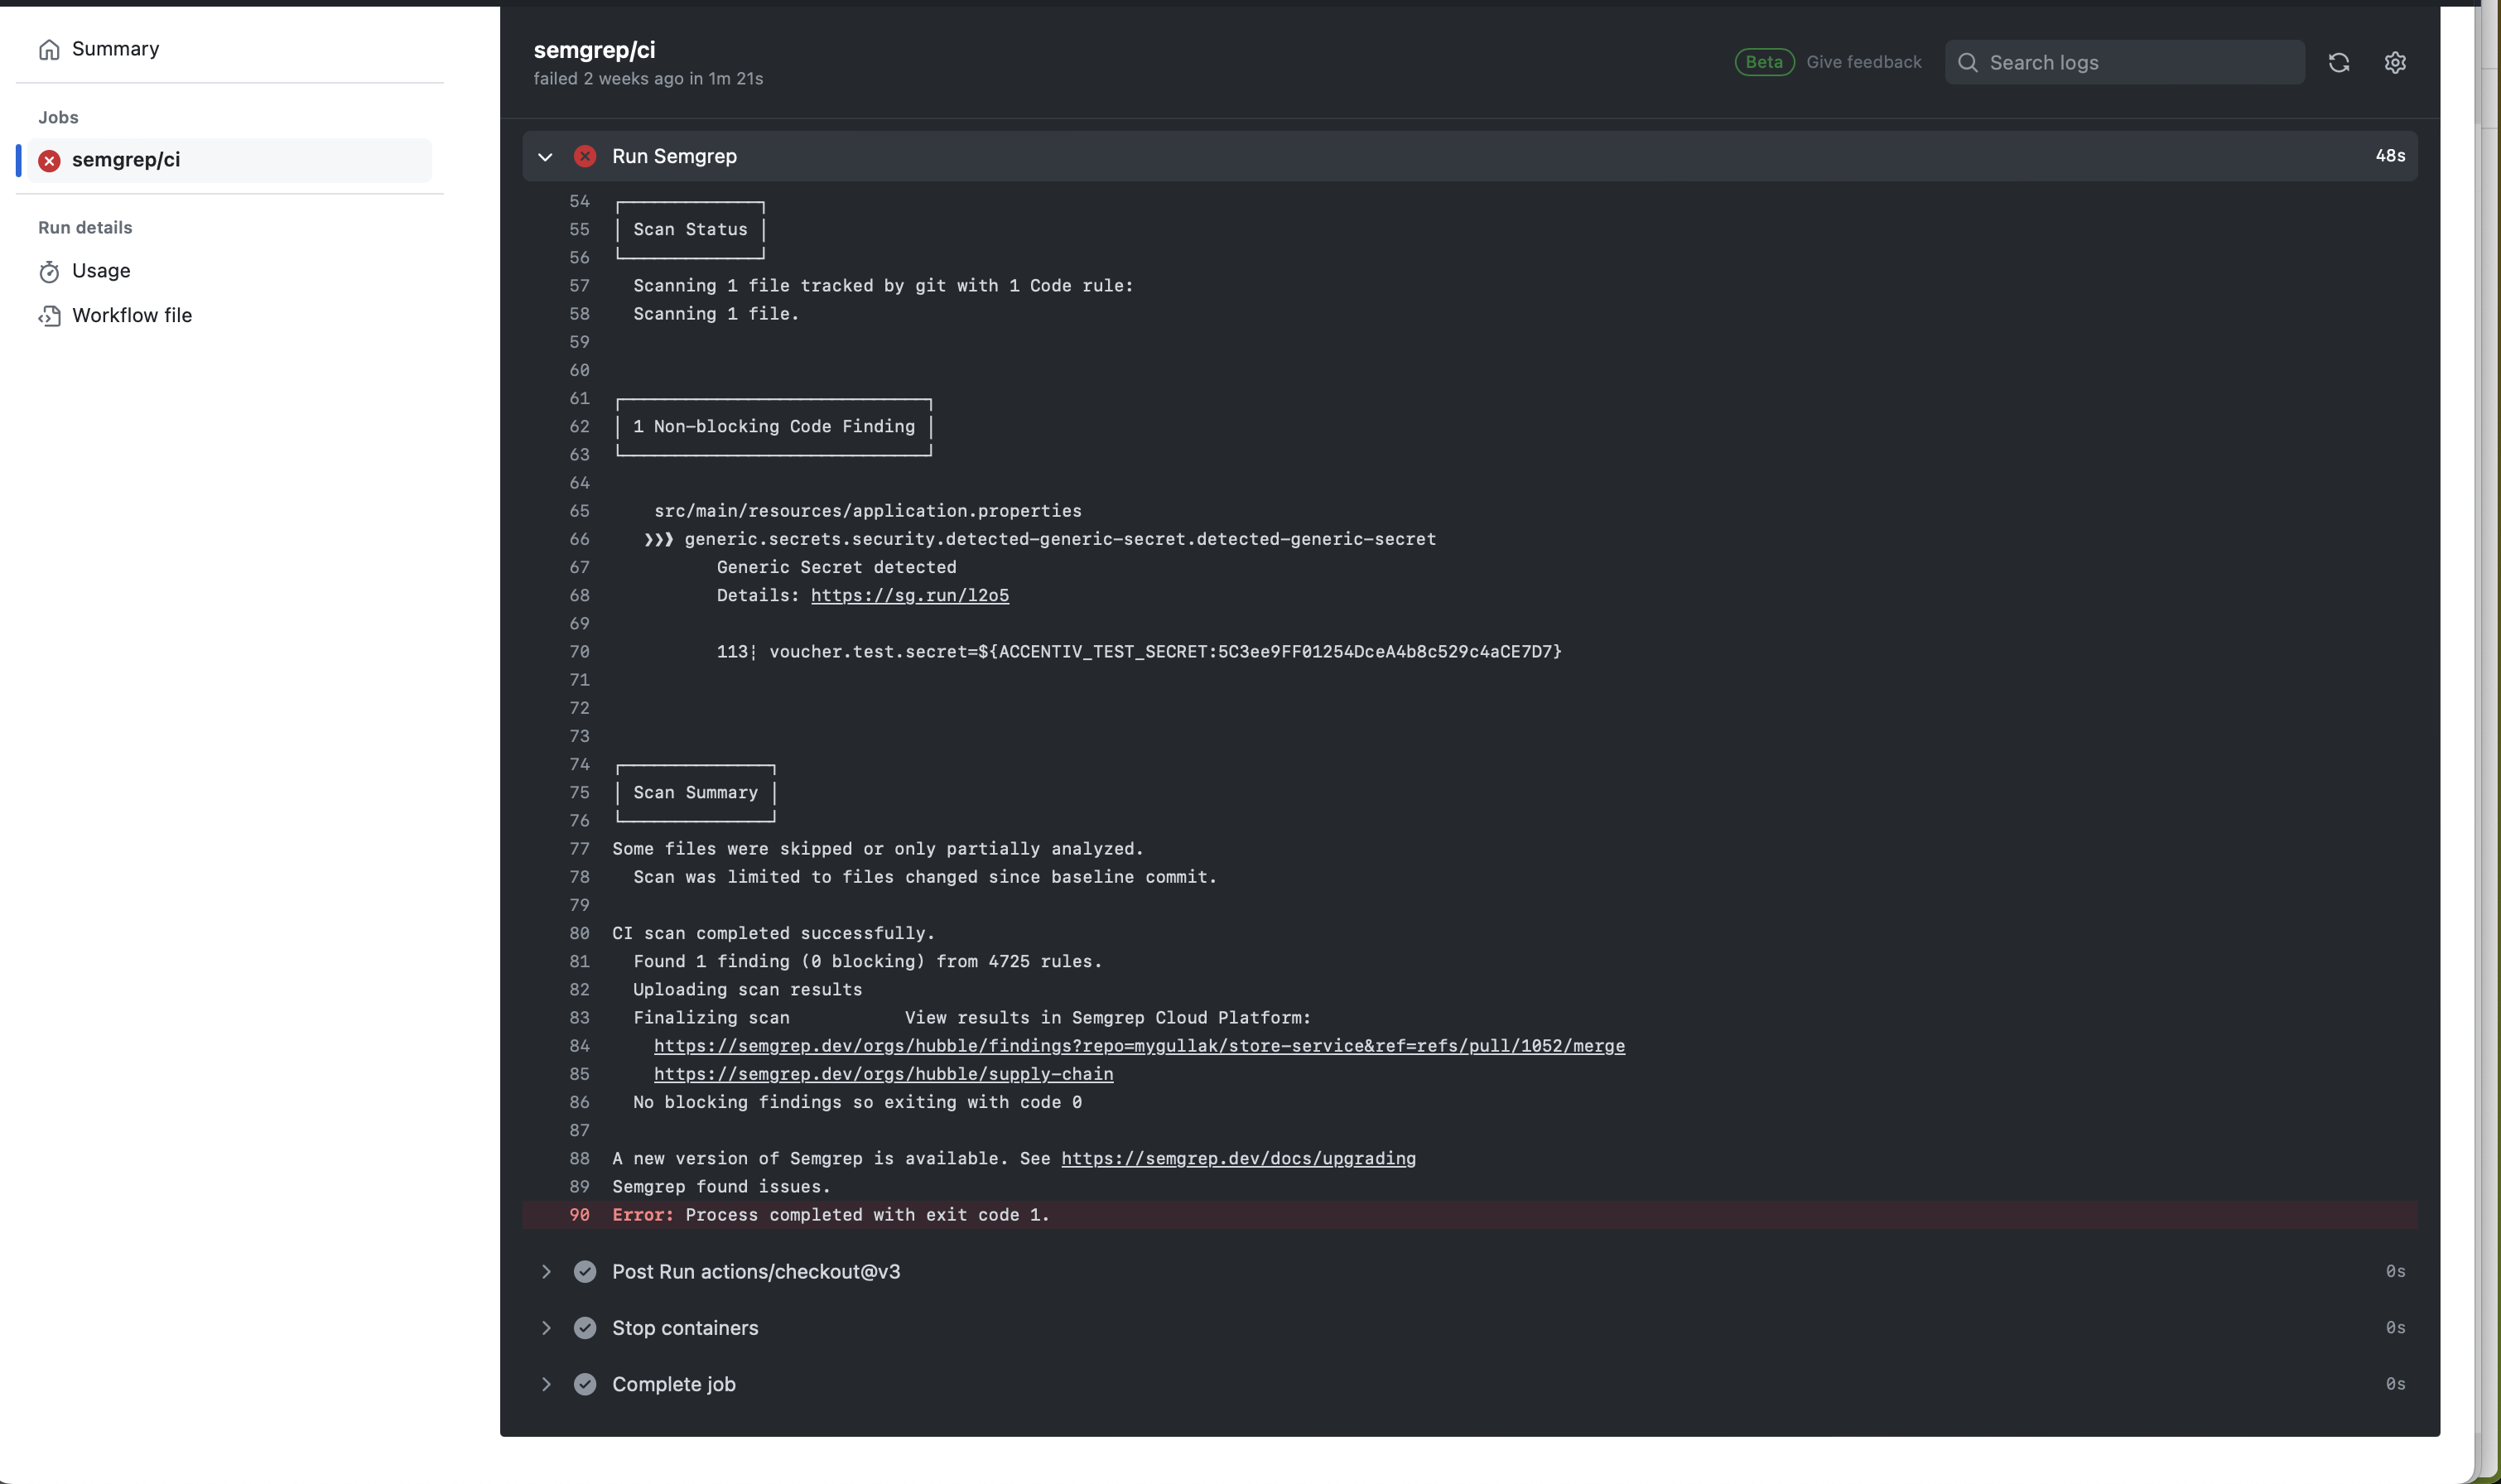The height and width of the screenshot is (1484, 2501).
Task: Open the Semgrep supply-chain results link
Action: [x=884, y=1074]
